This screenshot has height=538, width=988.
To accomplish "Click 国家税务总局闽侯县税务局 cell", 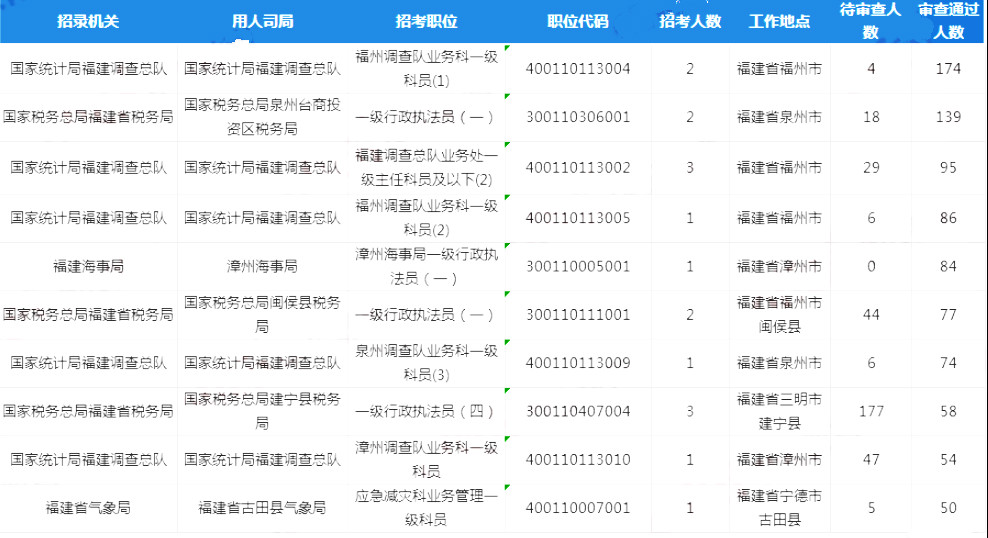I will point(262,314).
